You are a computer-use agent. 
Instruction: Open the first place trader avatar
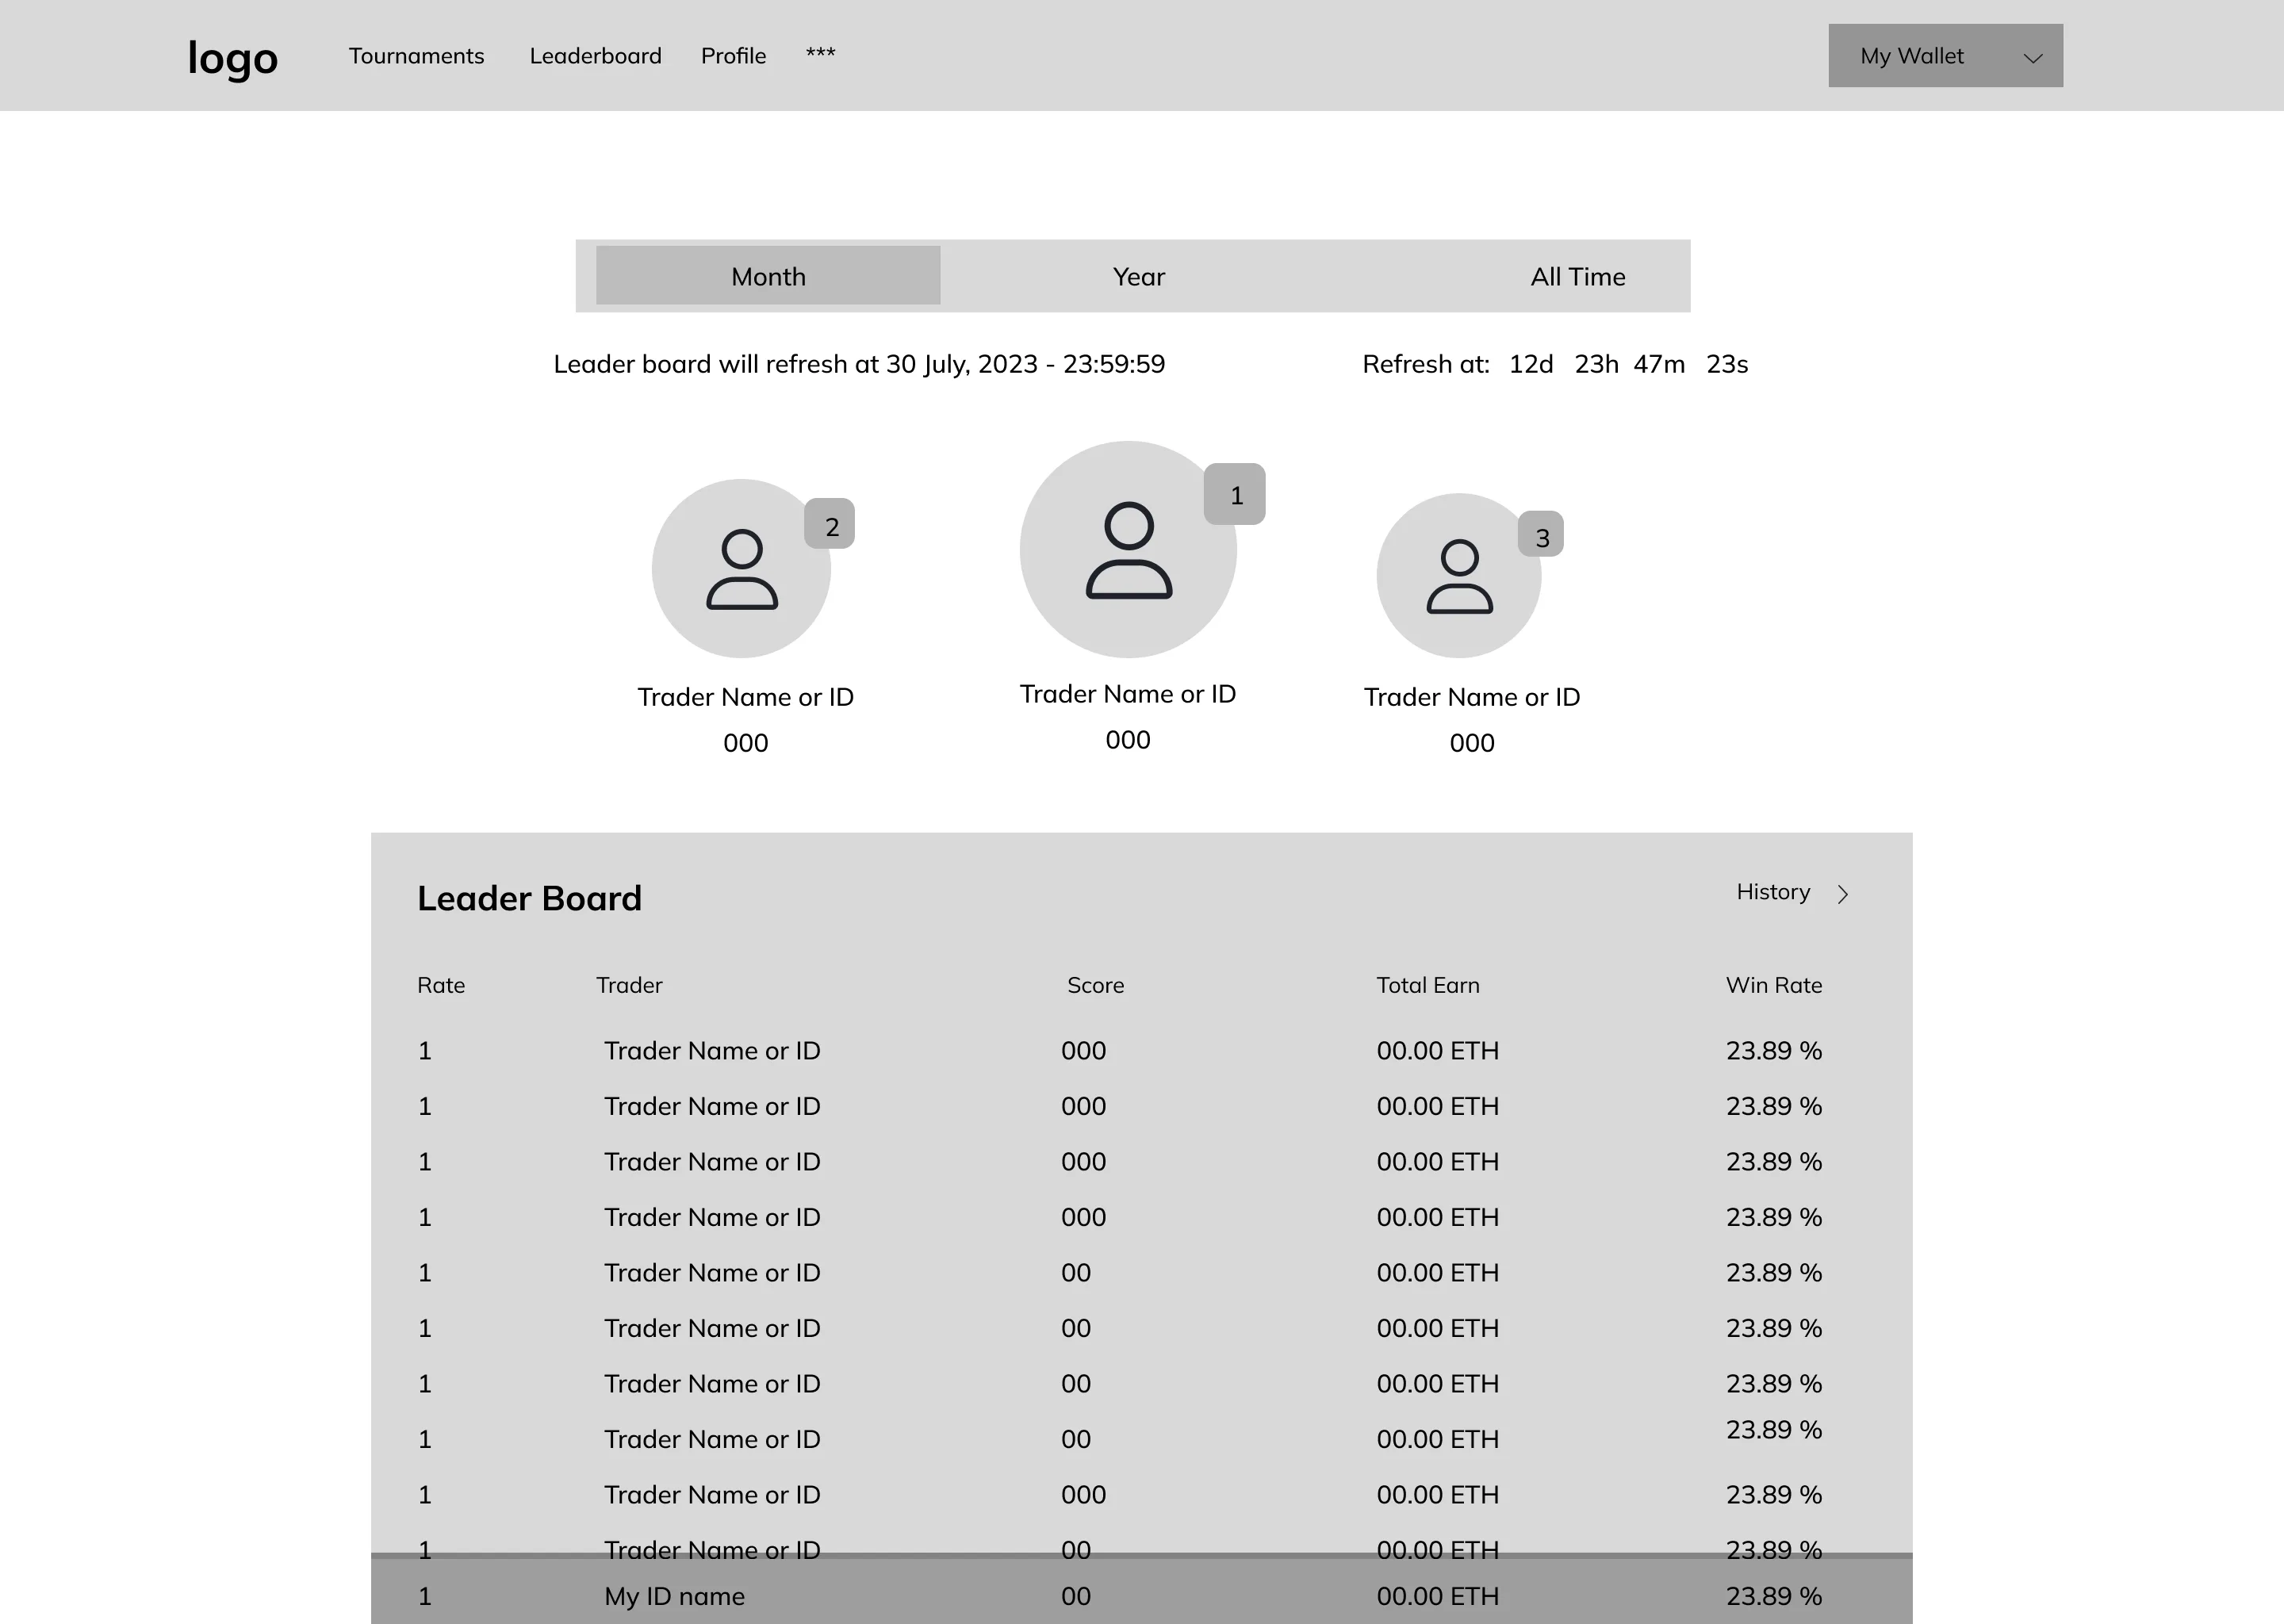(x=1128, y=549)
